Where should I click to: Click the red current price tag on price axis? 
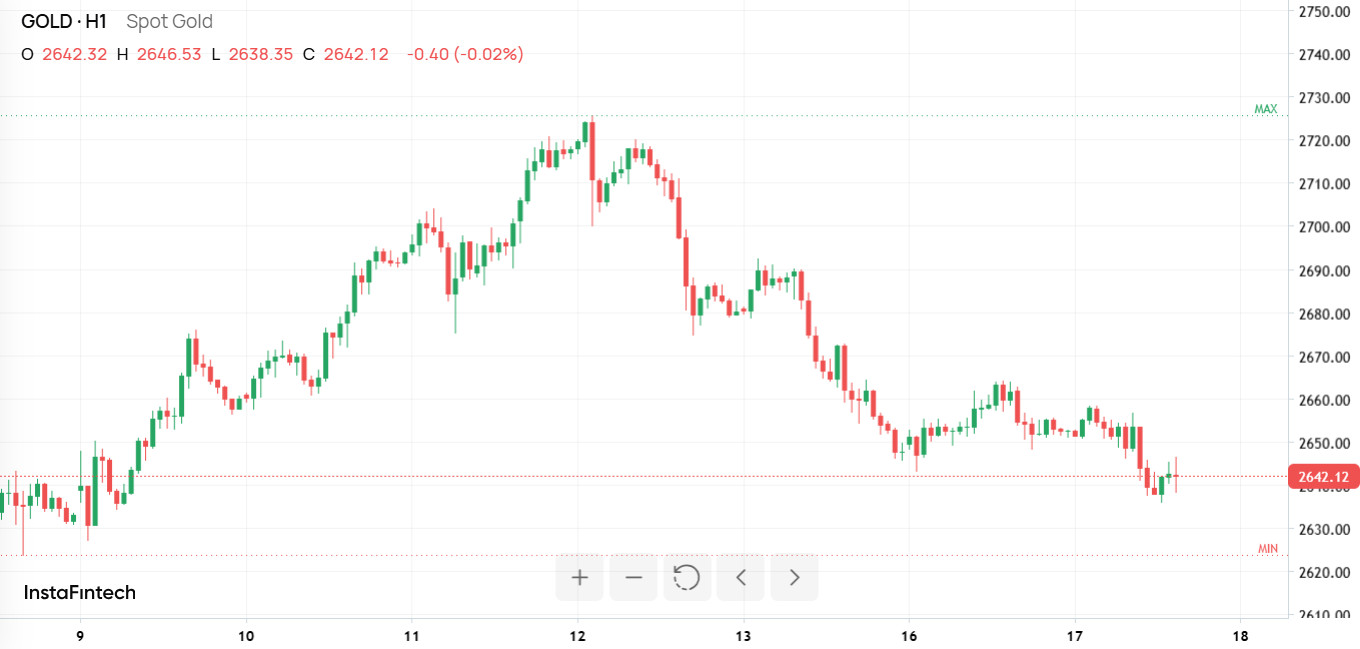1324,477
